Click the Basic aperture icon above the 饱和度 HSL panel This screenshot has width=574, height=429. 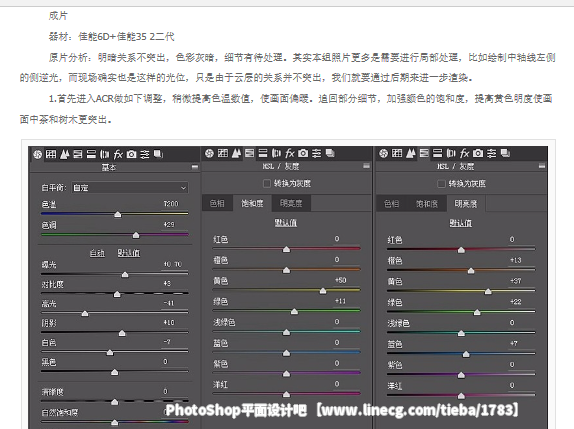pos(209,153)
